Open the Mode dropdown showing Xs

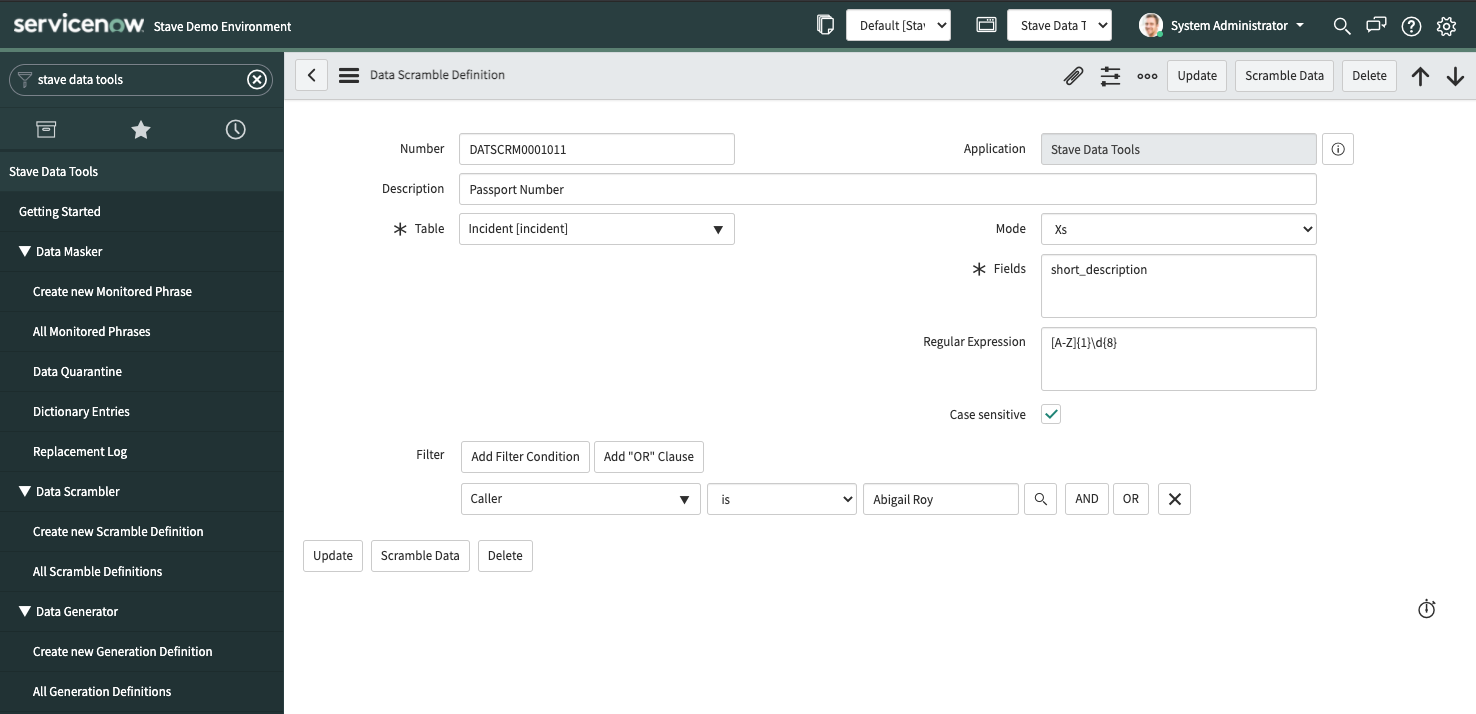point(1178,229)
